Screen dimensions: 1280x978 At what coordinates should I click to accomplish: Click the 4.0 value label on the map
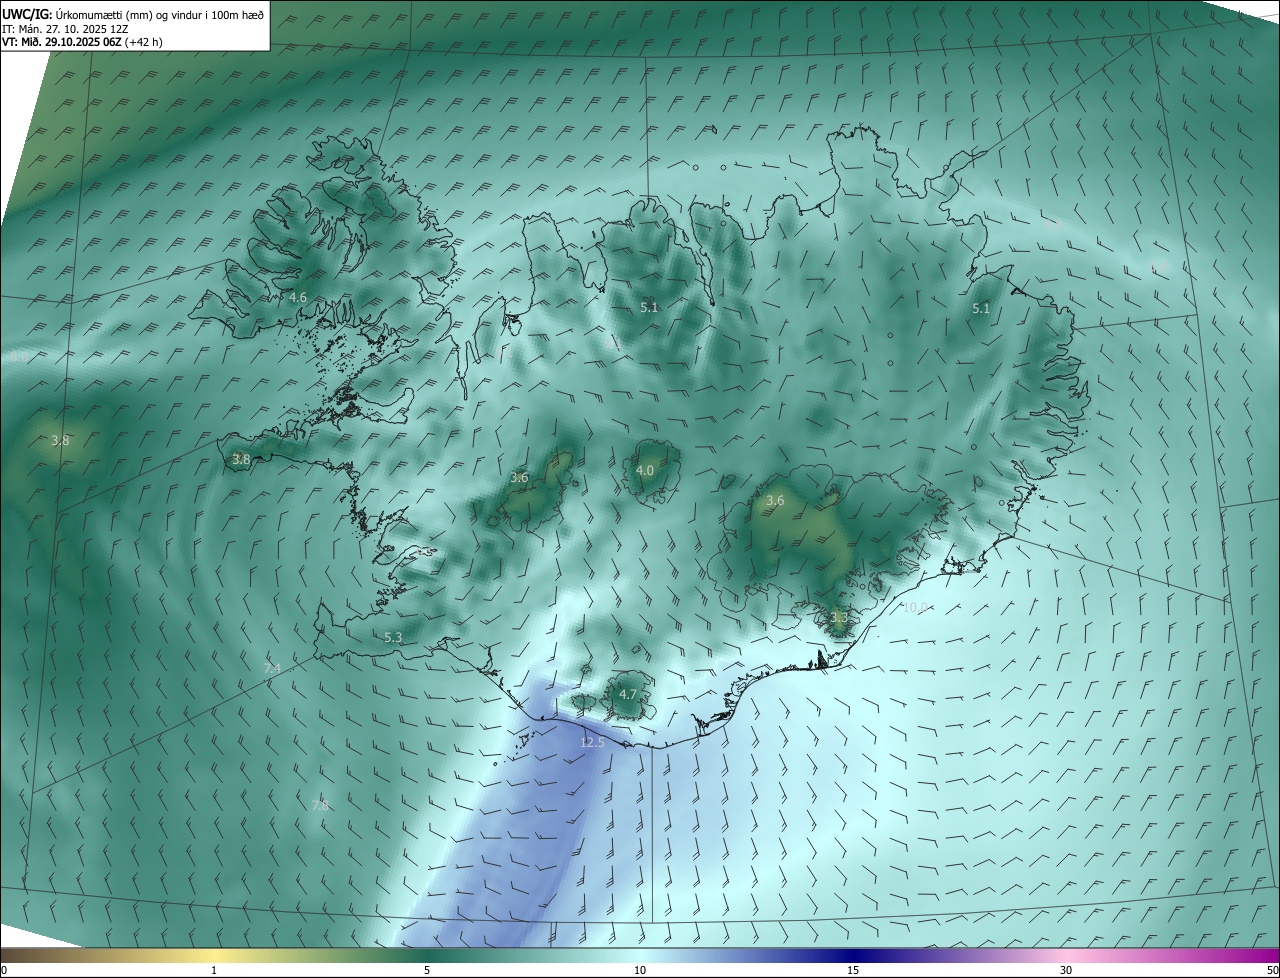[x=645, y=470]
